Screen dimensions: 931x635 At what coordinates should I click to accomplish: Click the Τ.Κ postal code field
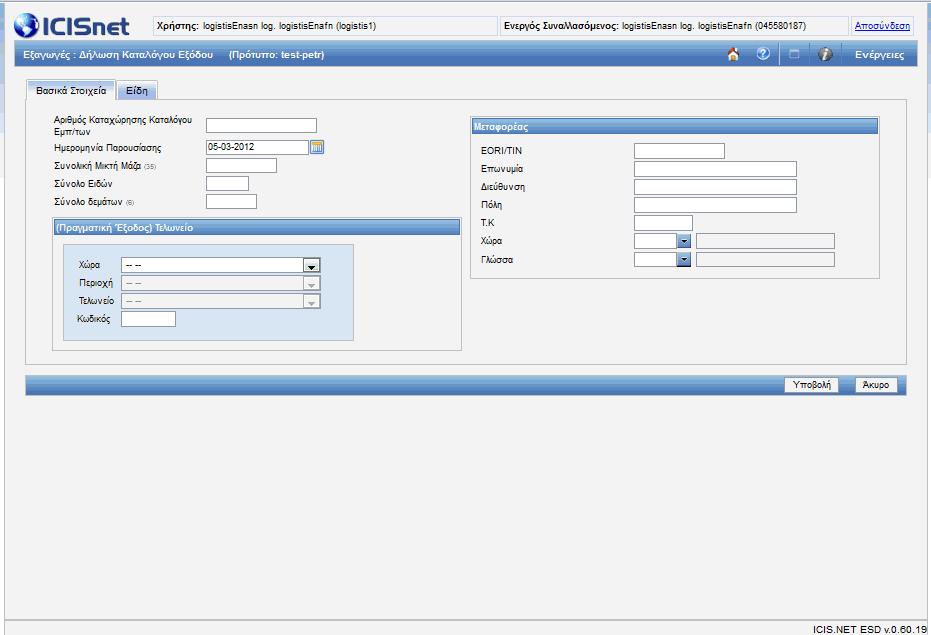663,223
